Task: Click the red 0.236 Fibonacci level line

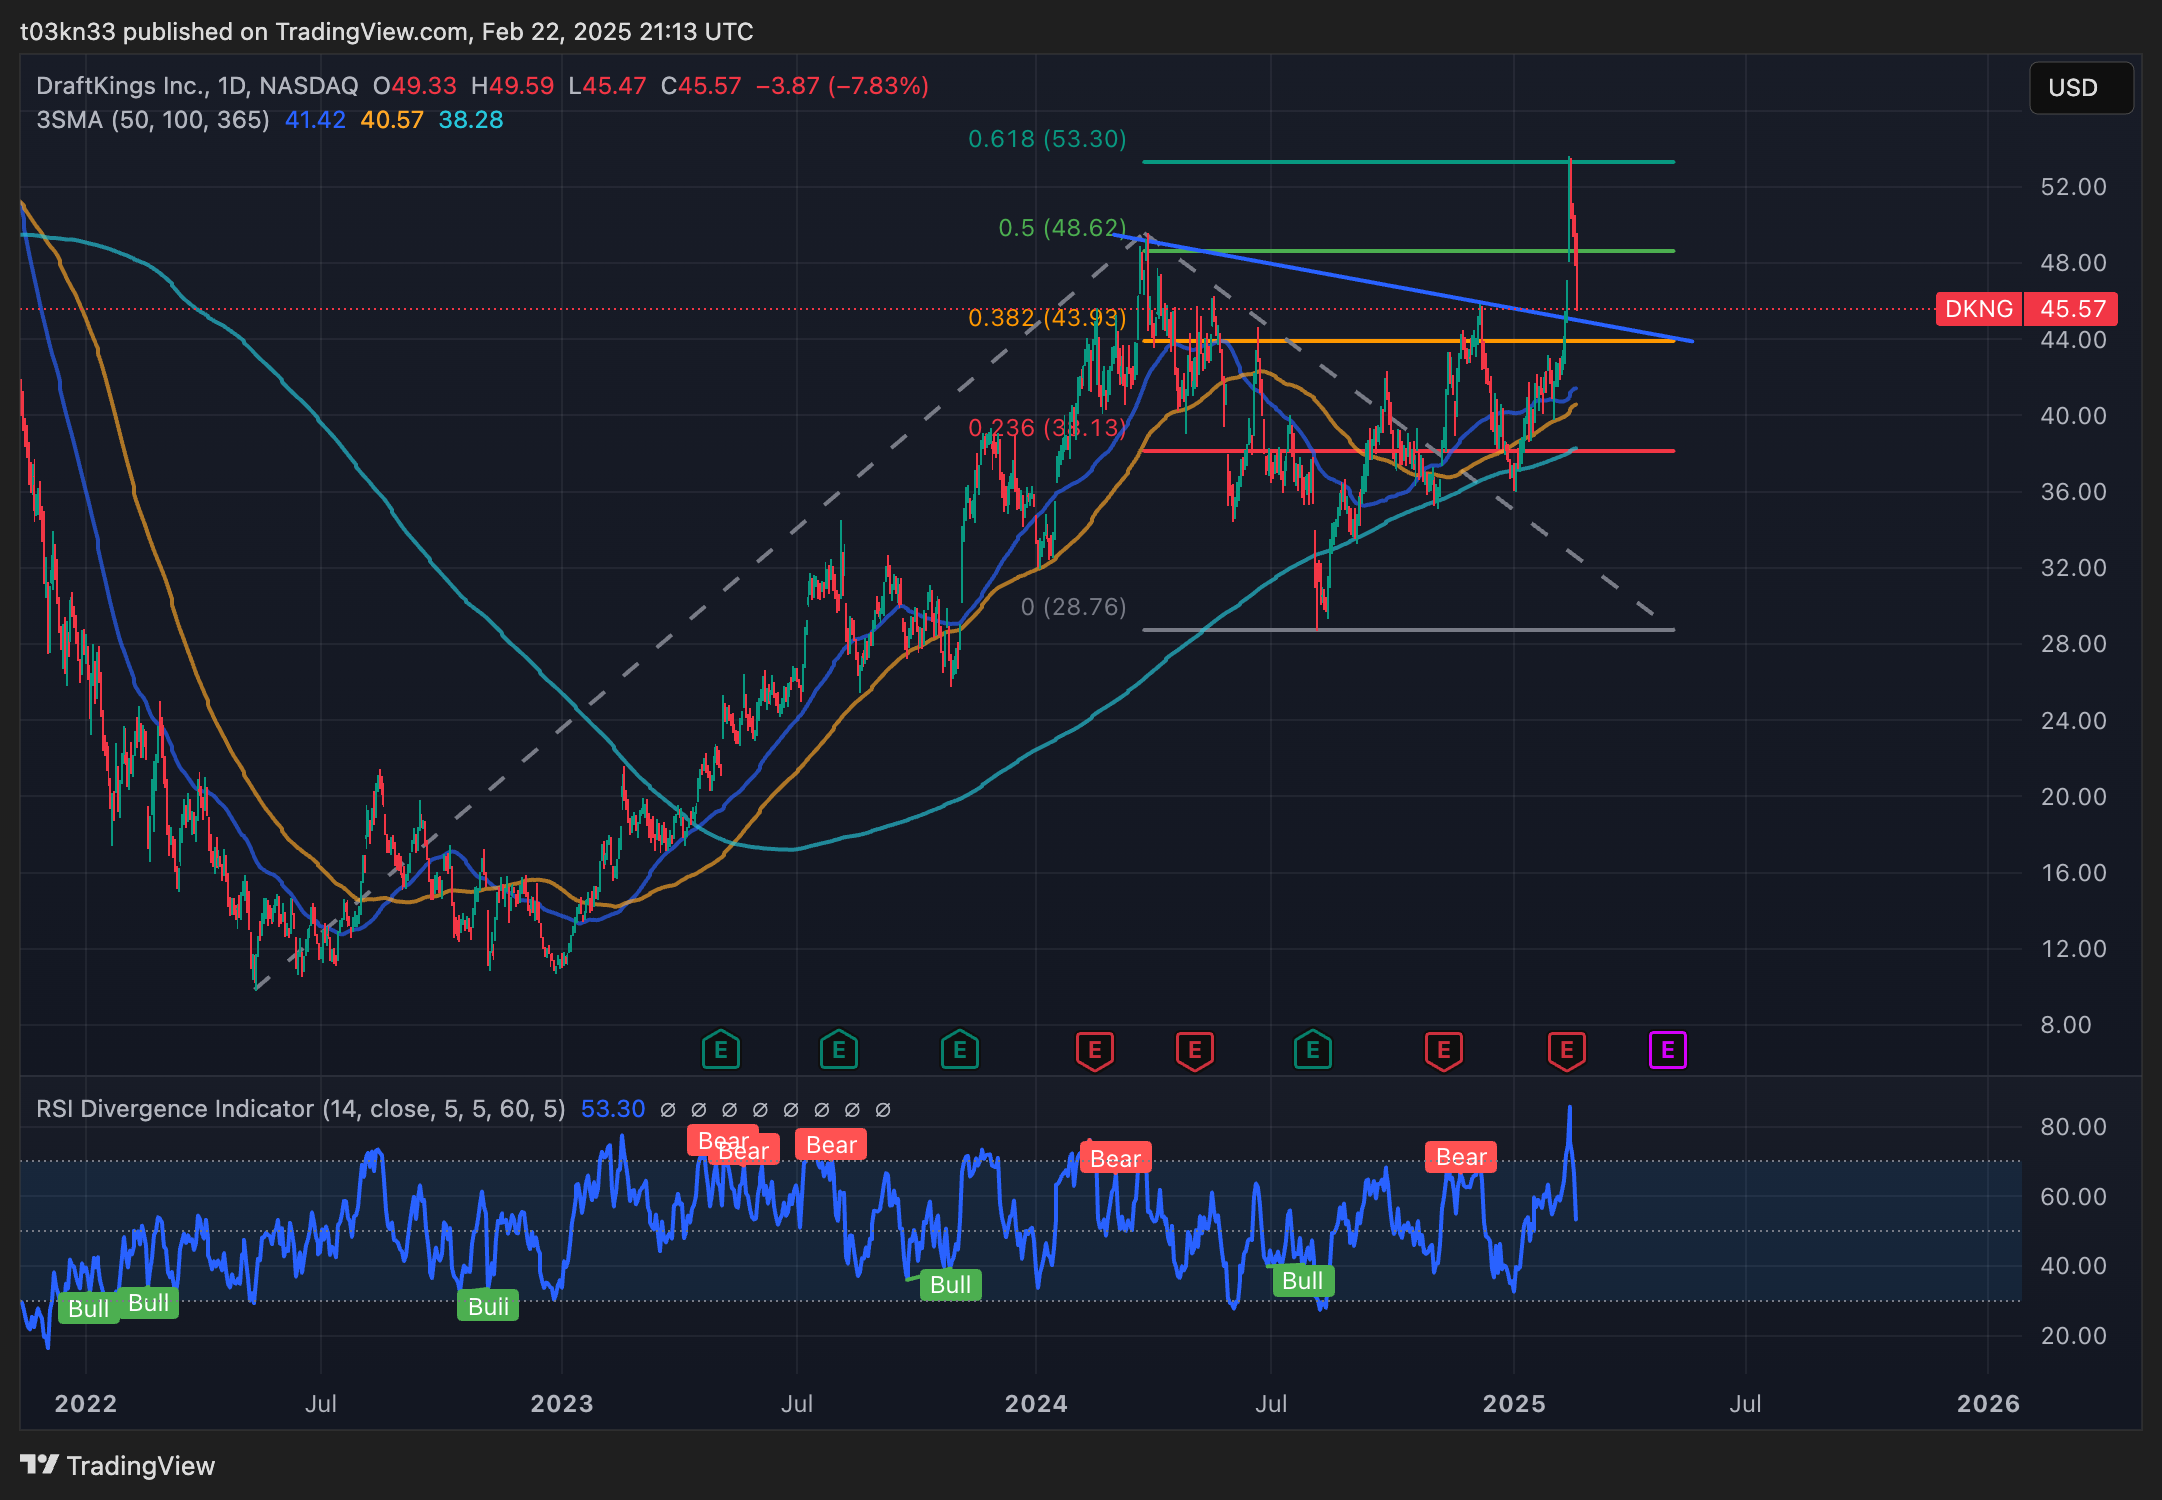Action: click(1408, 451)
